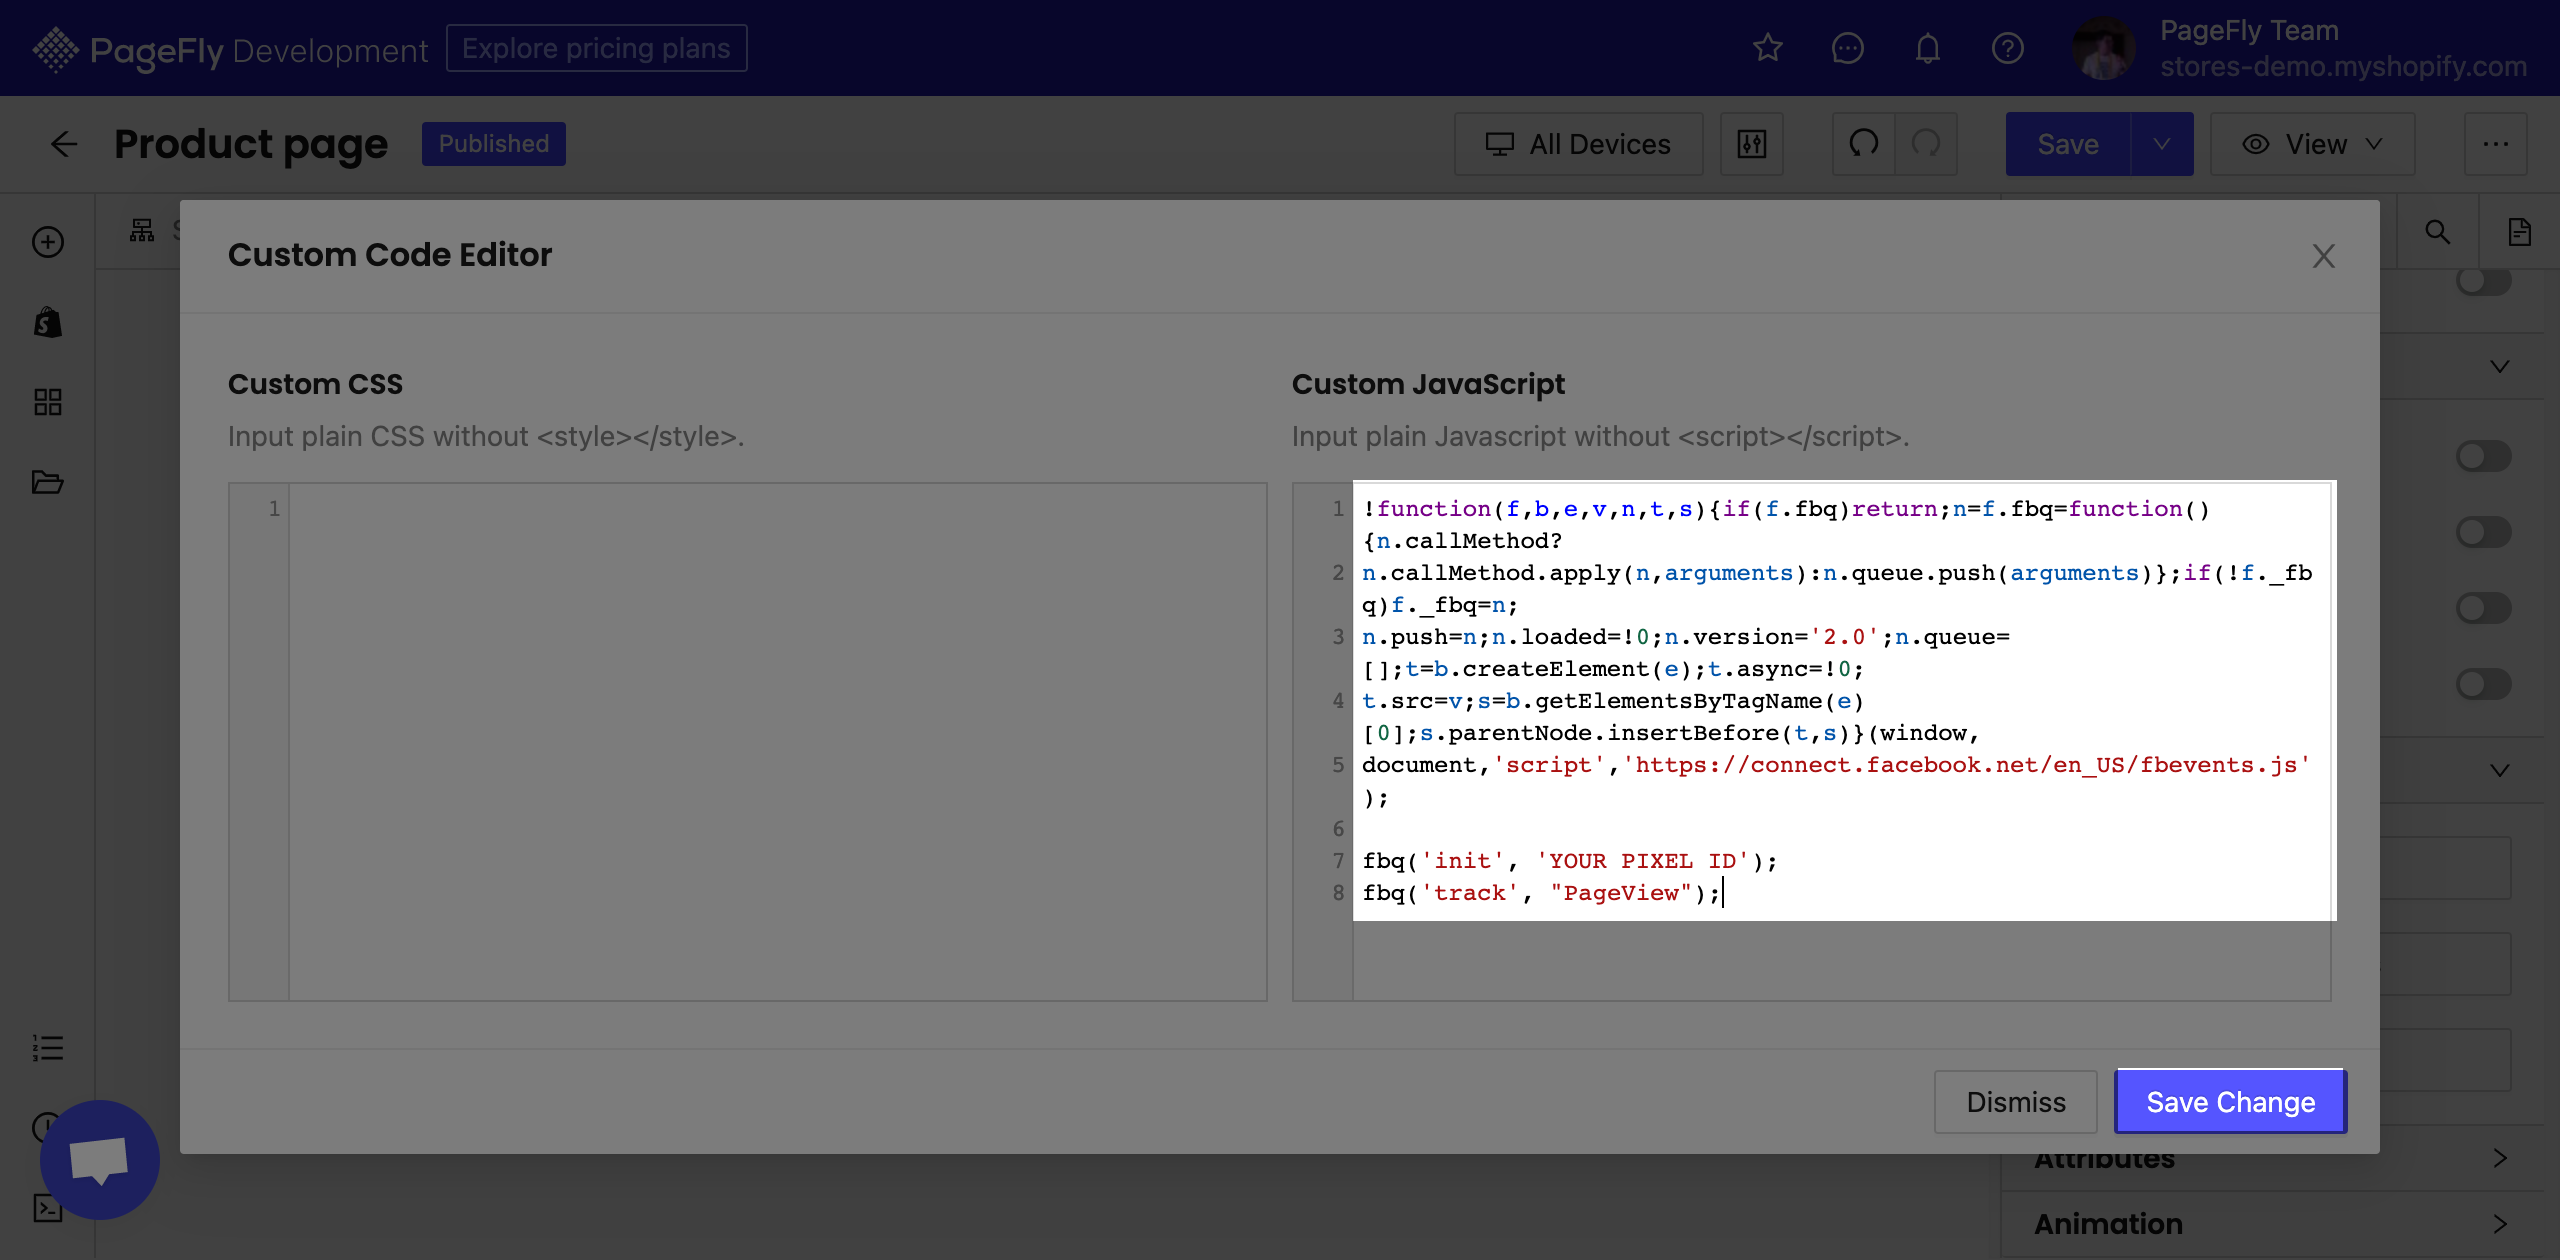Click the Product page title
Screen dimensions: 2560x1260
pyautogui.click(x=250, y=144)
